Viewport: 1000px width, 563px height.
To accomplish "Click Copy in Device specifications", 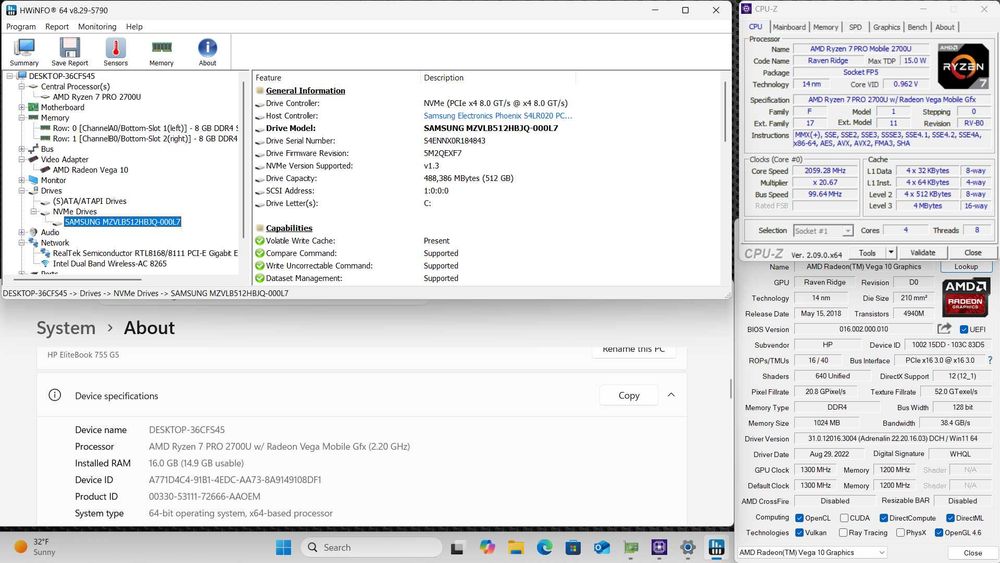I will tap(628, 395).
